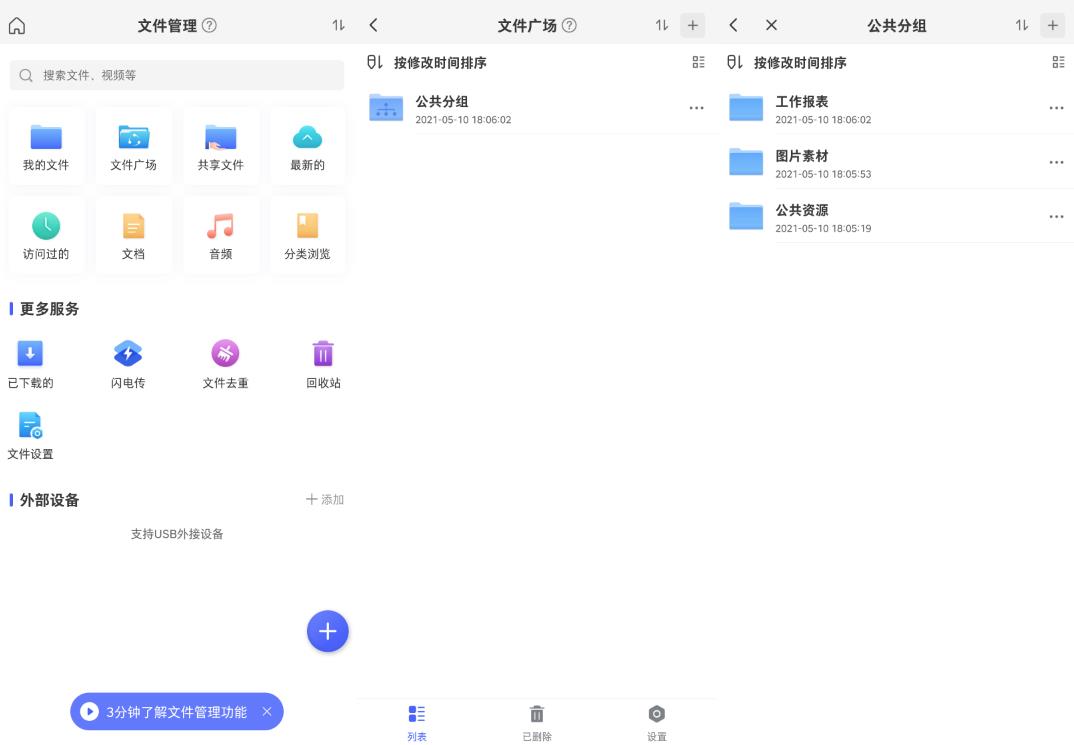
Task: Open the 闪电传 (lightning transfer) feature
Action: tap(128, 362)
